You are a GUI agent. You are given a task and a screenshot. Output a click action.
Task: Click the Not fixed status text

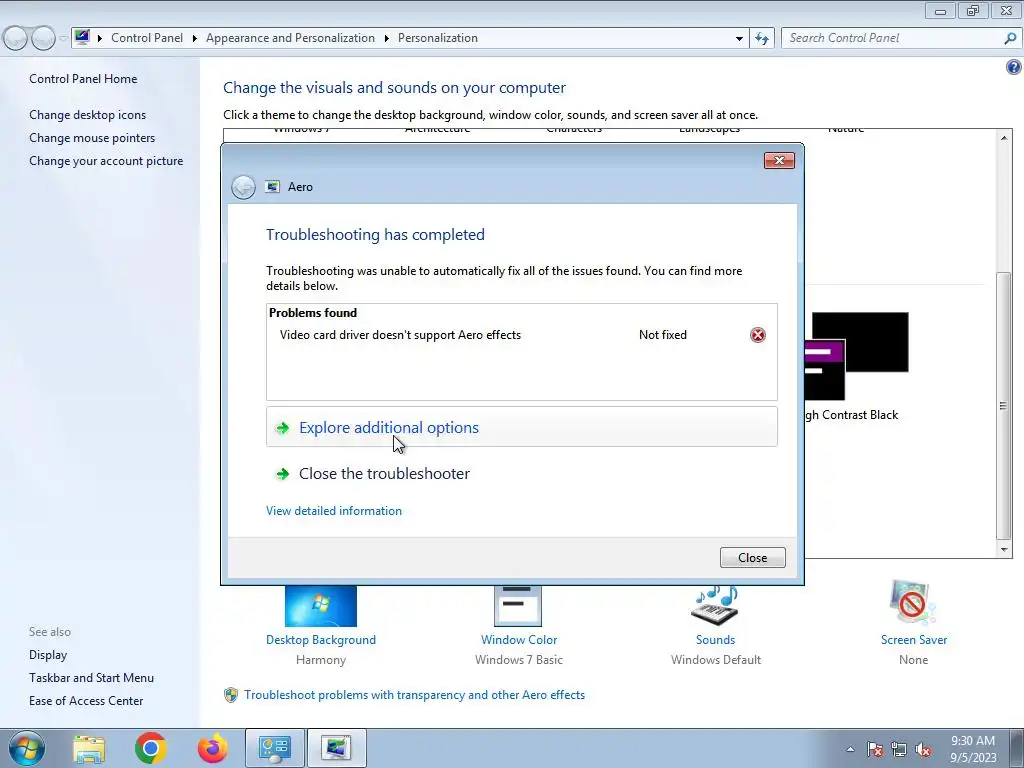point(663,335)
